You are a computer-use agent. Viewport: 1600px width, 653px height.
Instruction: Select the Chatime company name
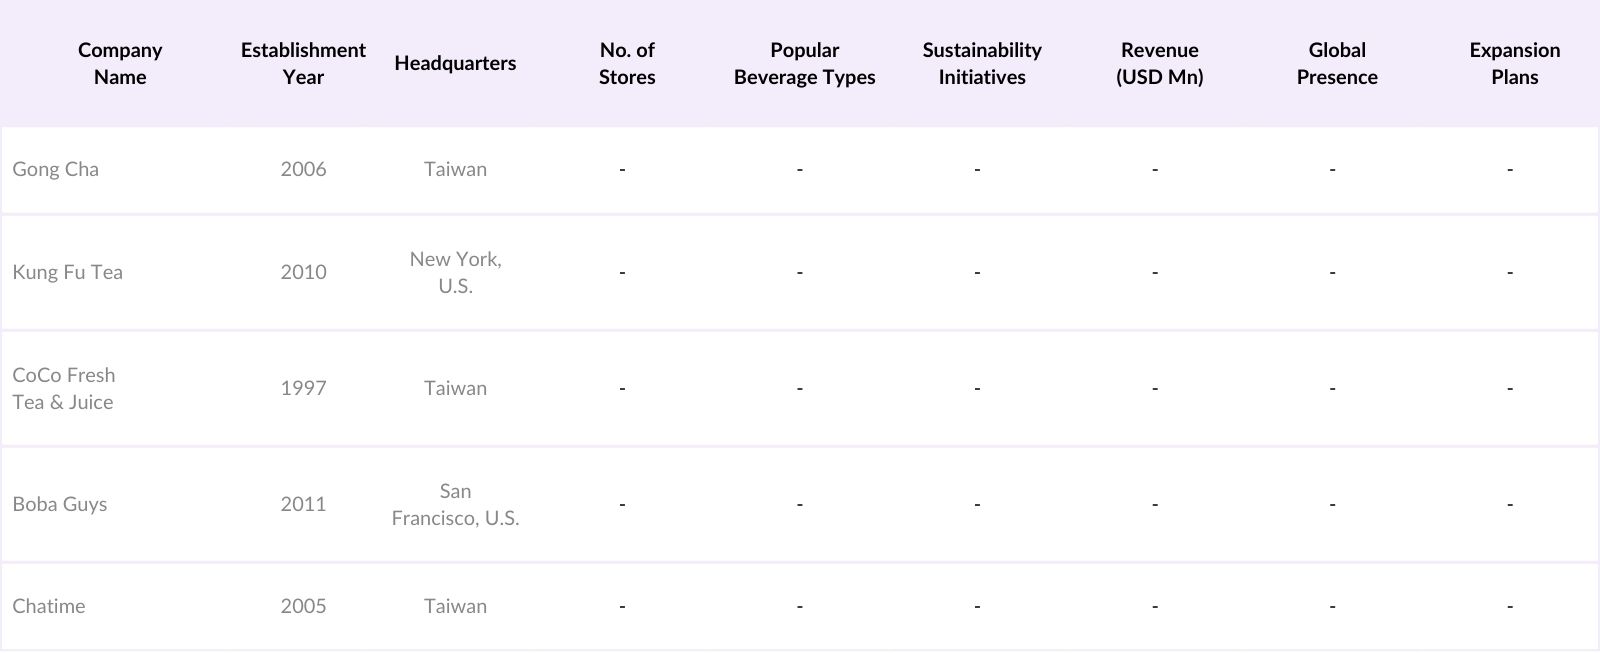point(49,606)
